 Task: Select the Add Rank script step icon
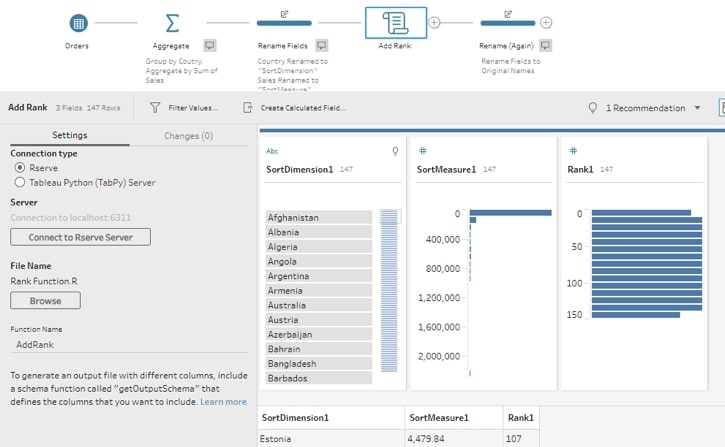click(x=395, y=23)
